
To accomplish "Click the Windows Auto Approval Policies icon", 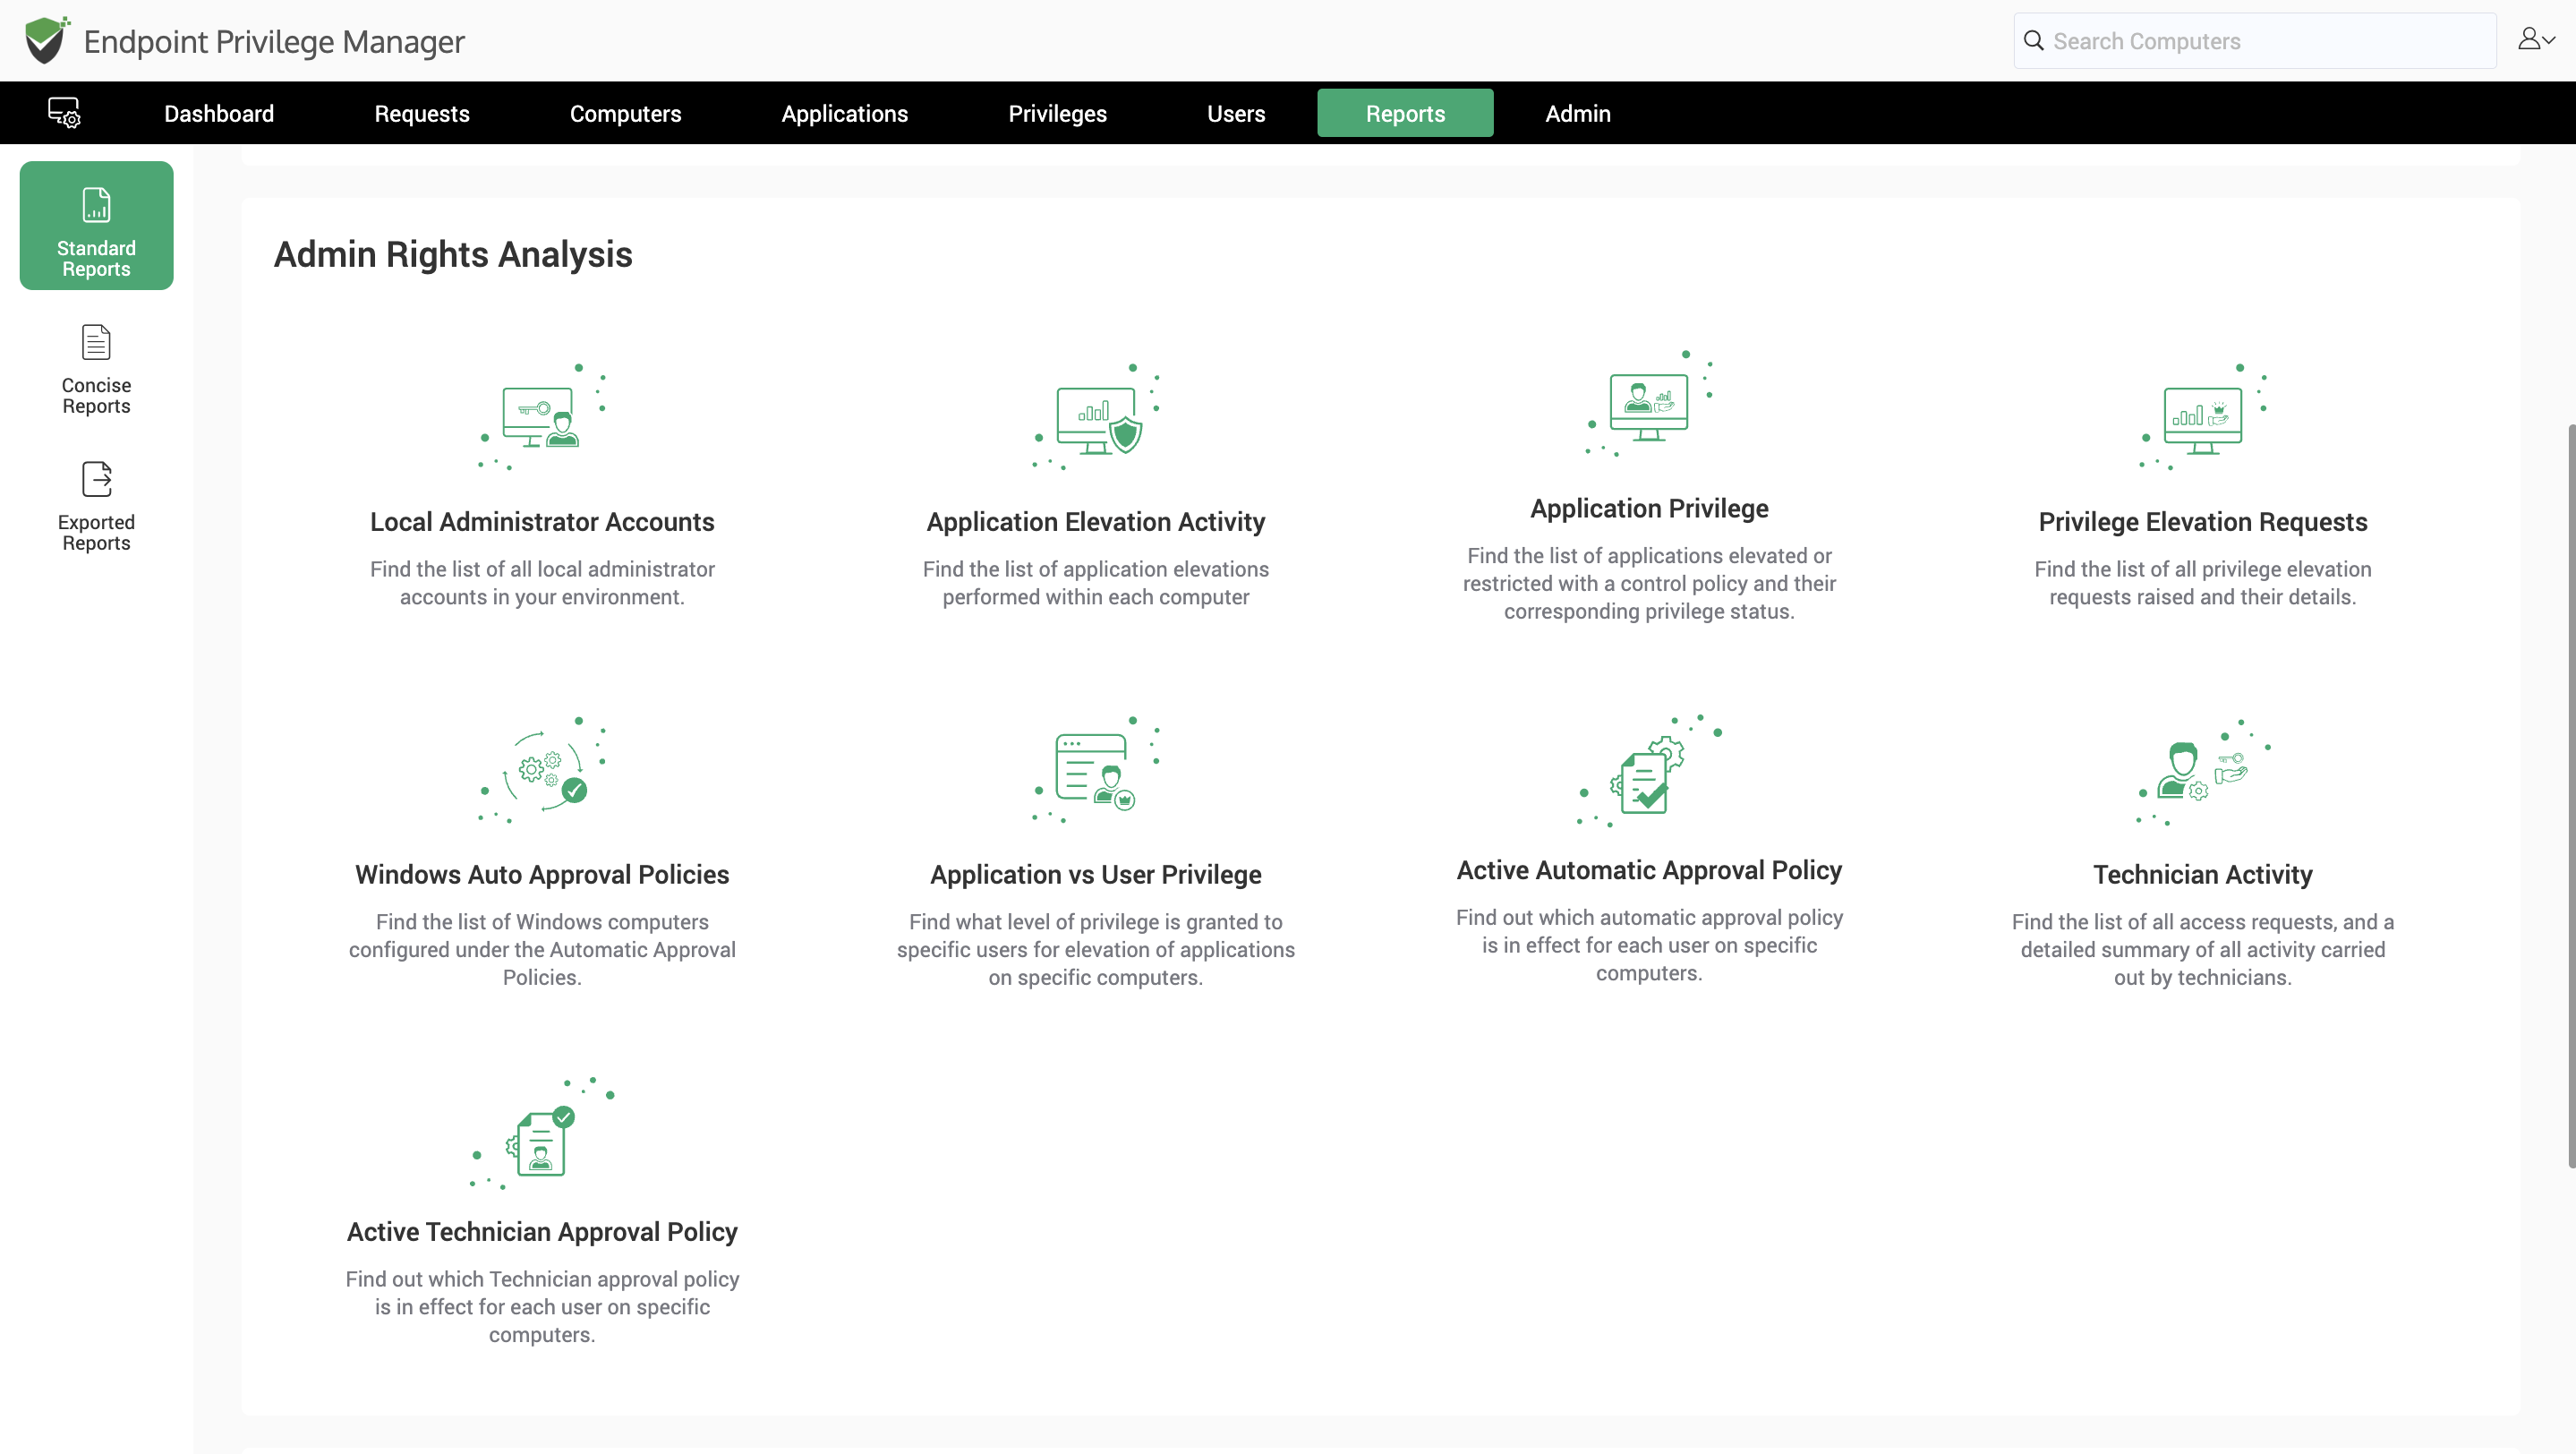I will 542,770.
